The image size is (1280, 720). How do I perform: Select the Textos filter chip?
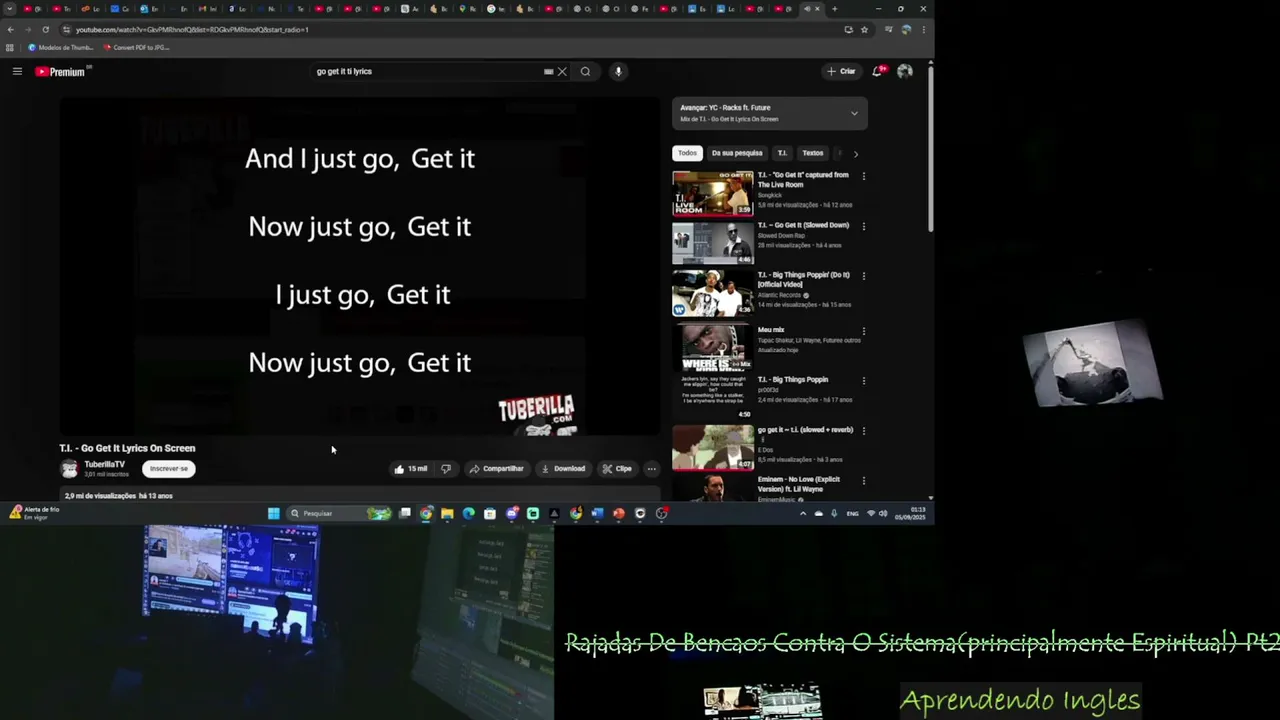pos(813,153)
